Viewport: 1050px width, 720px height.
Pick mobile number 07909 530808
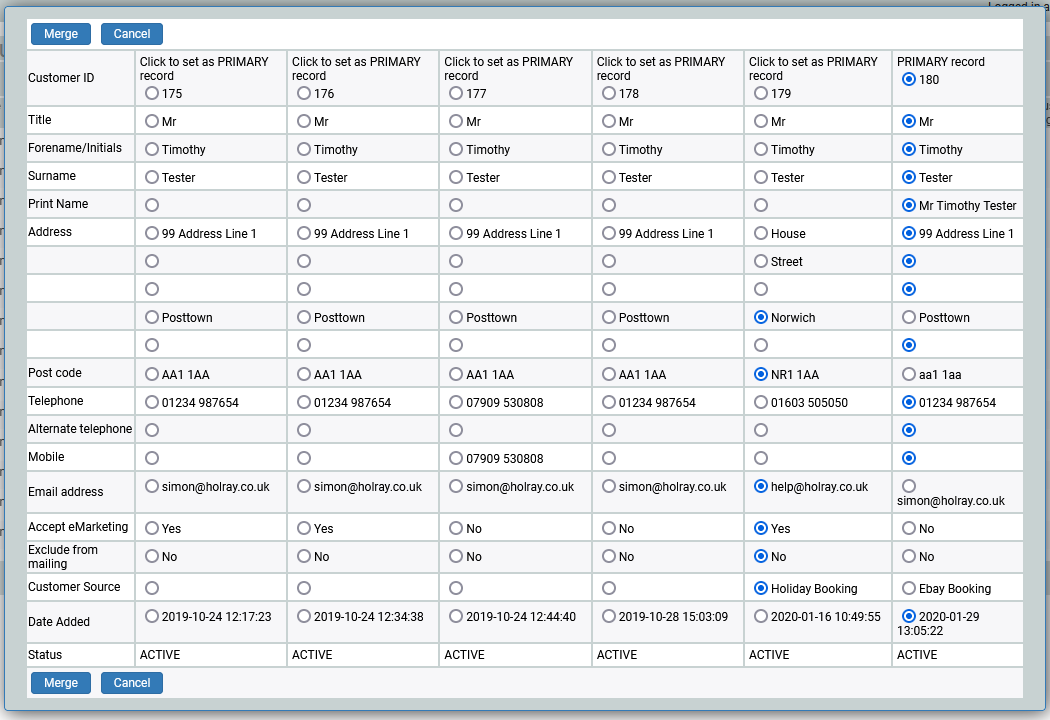(456, 458)
